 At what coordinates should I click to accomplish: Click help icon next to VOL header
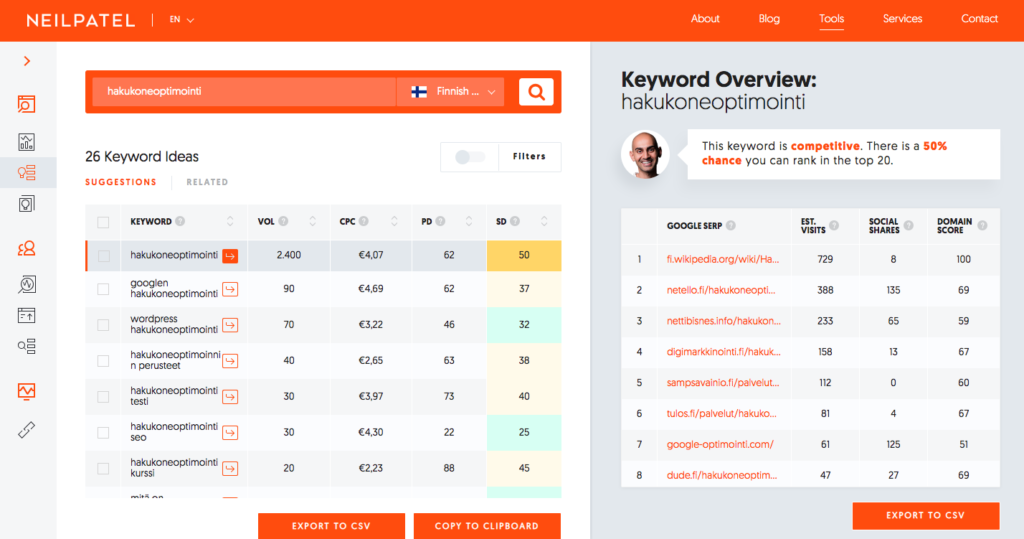[x=283, y=221]
